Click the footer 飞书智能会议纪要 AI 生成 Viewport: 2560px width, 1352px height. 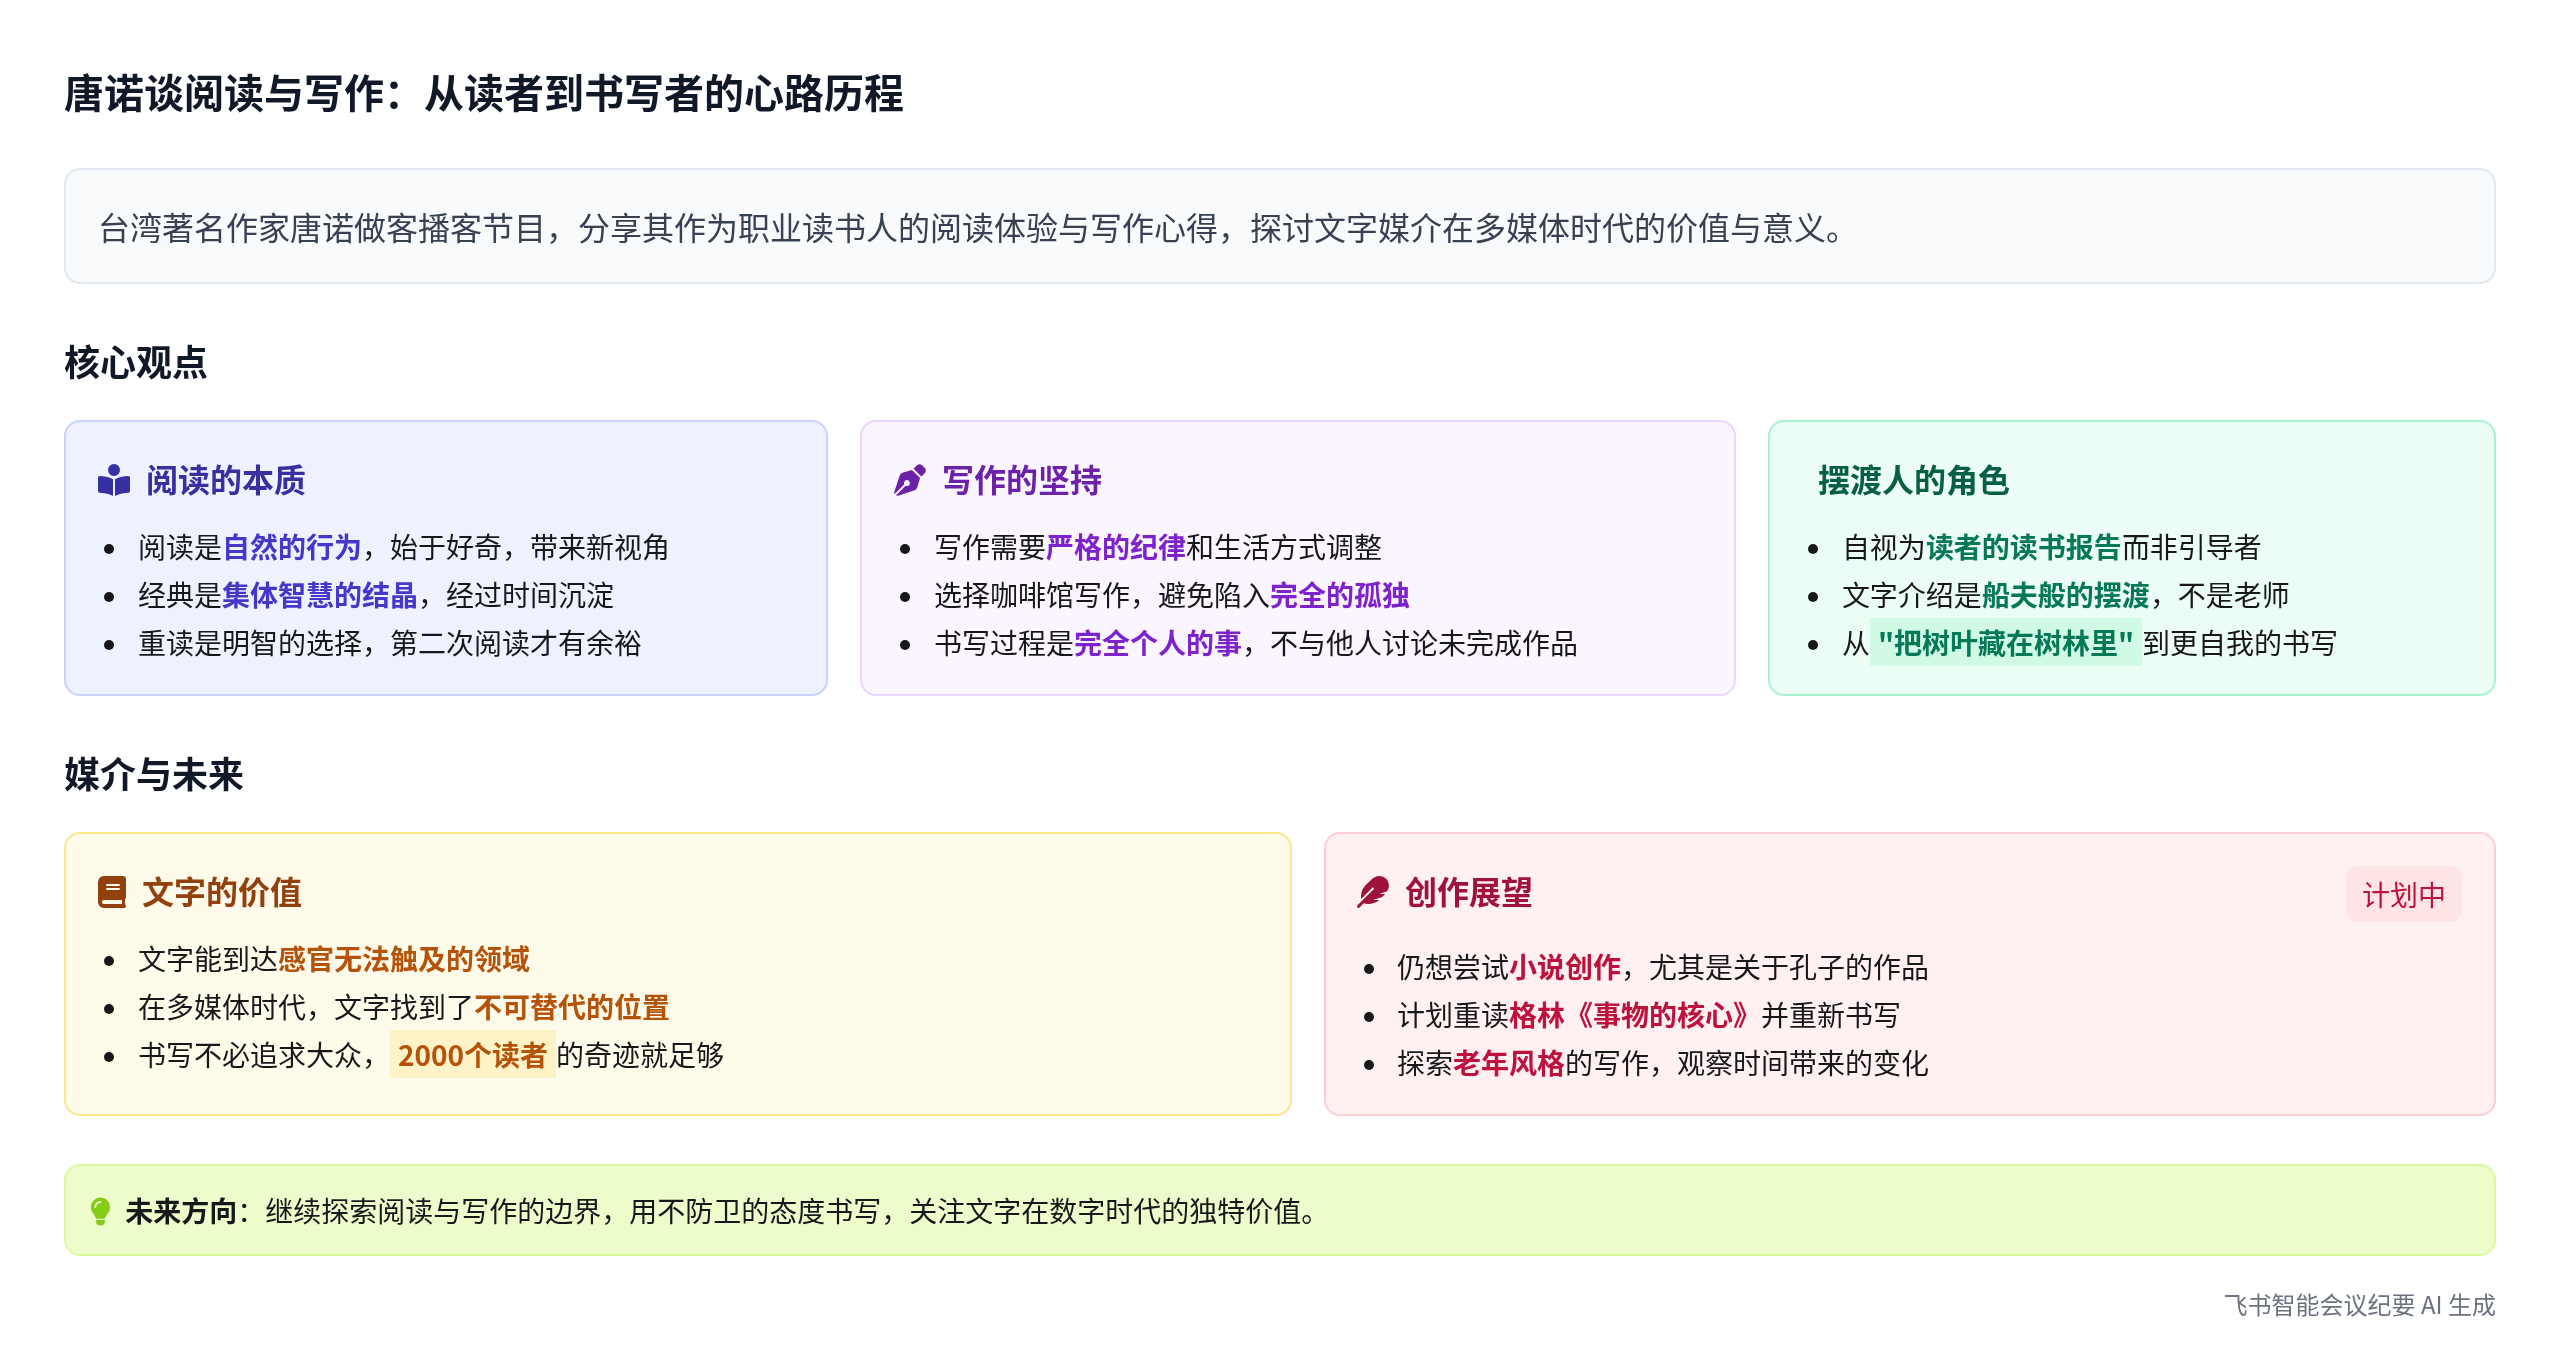[2358, 1305]
